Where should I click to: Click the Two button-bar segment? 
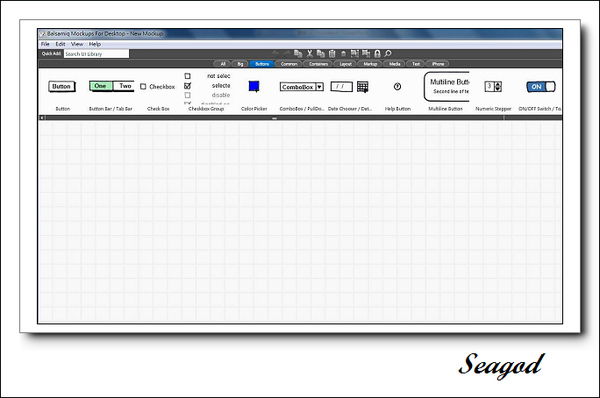[124, 86]
